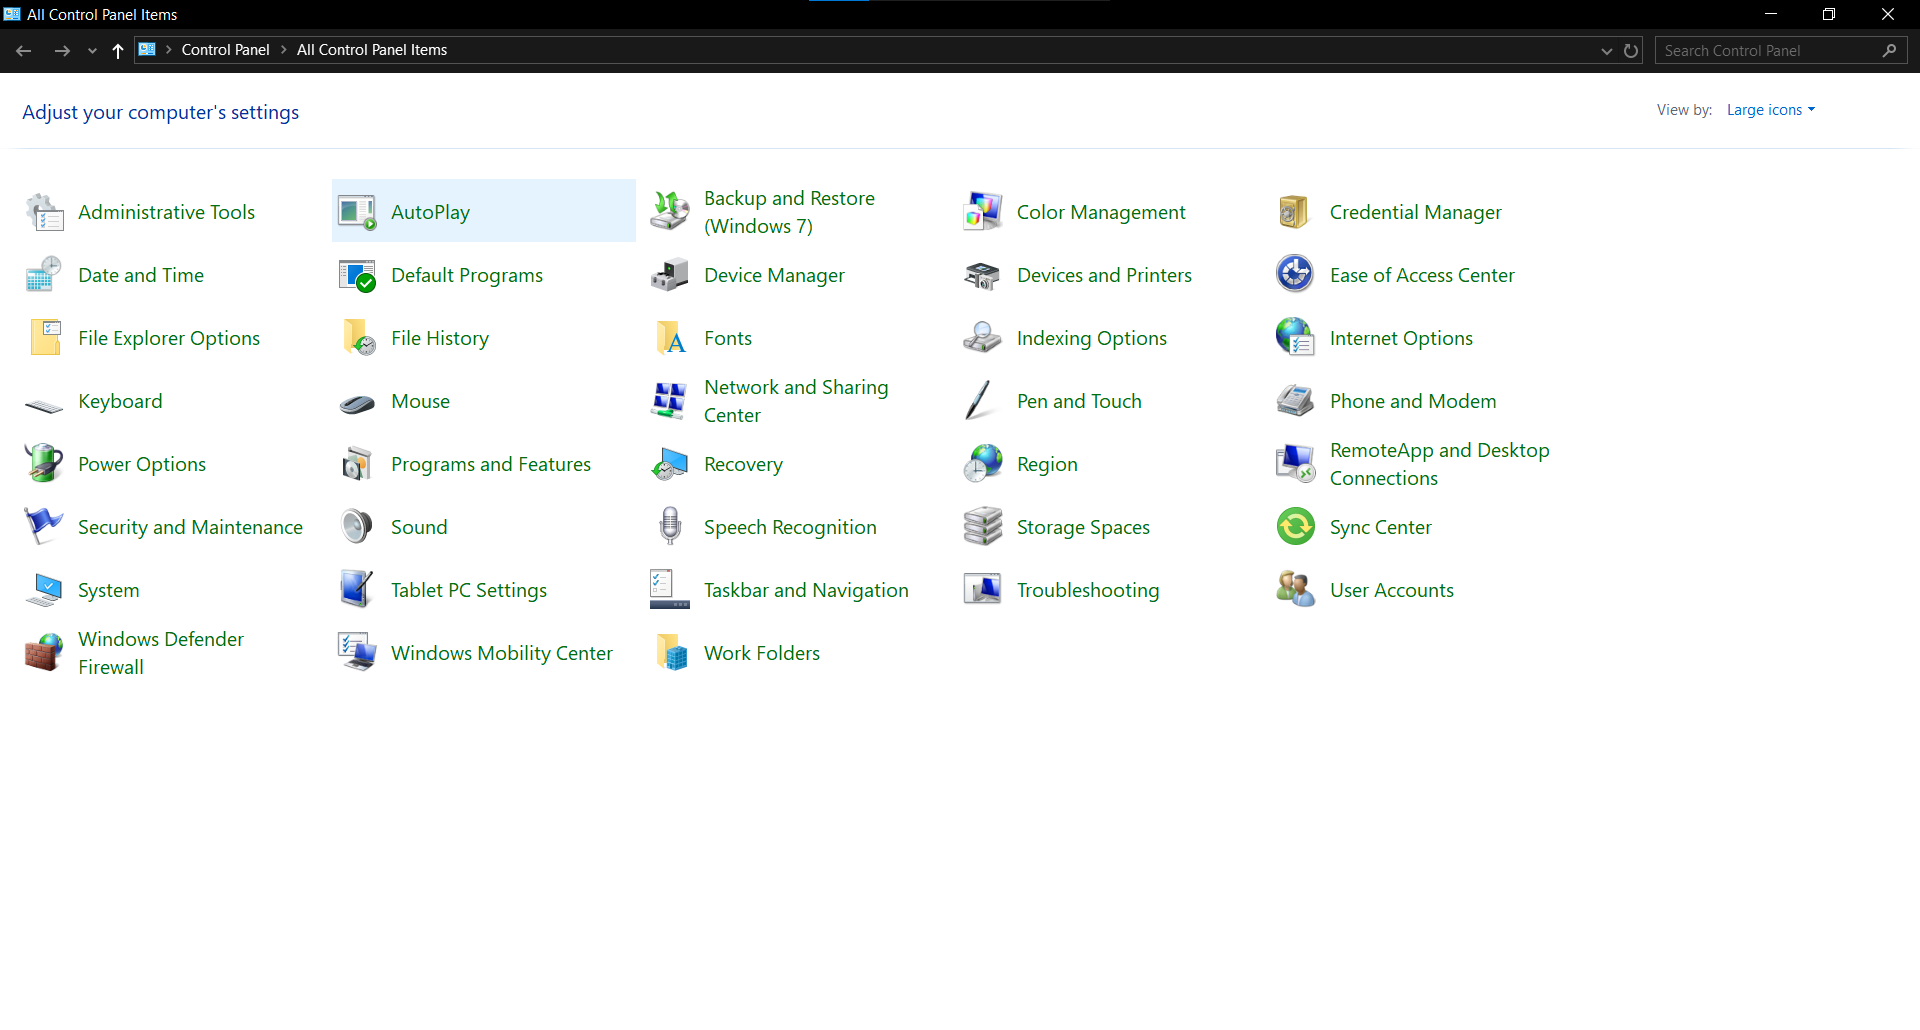Open the Color Management icon
The width and height of the screenshot is (1920, 1030).
coord(982,212)
